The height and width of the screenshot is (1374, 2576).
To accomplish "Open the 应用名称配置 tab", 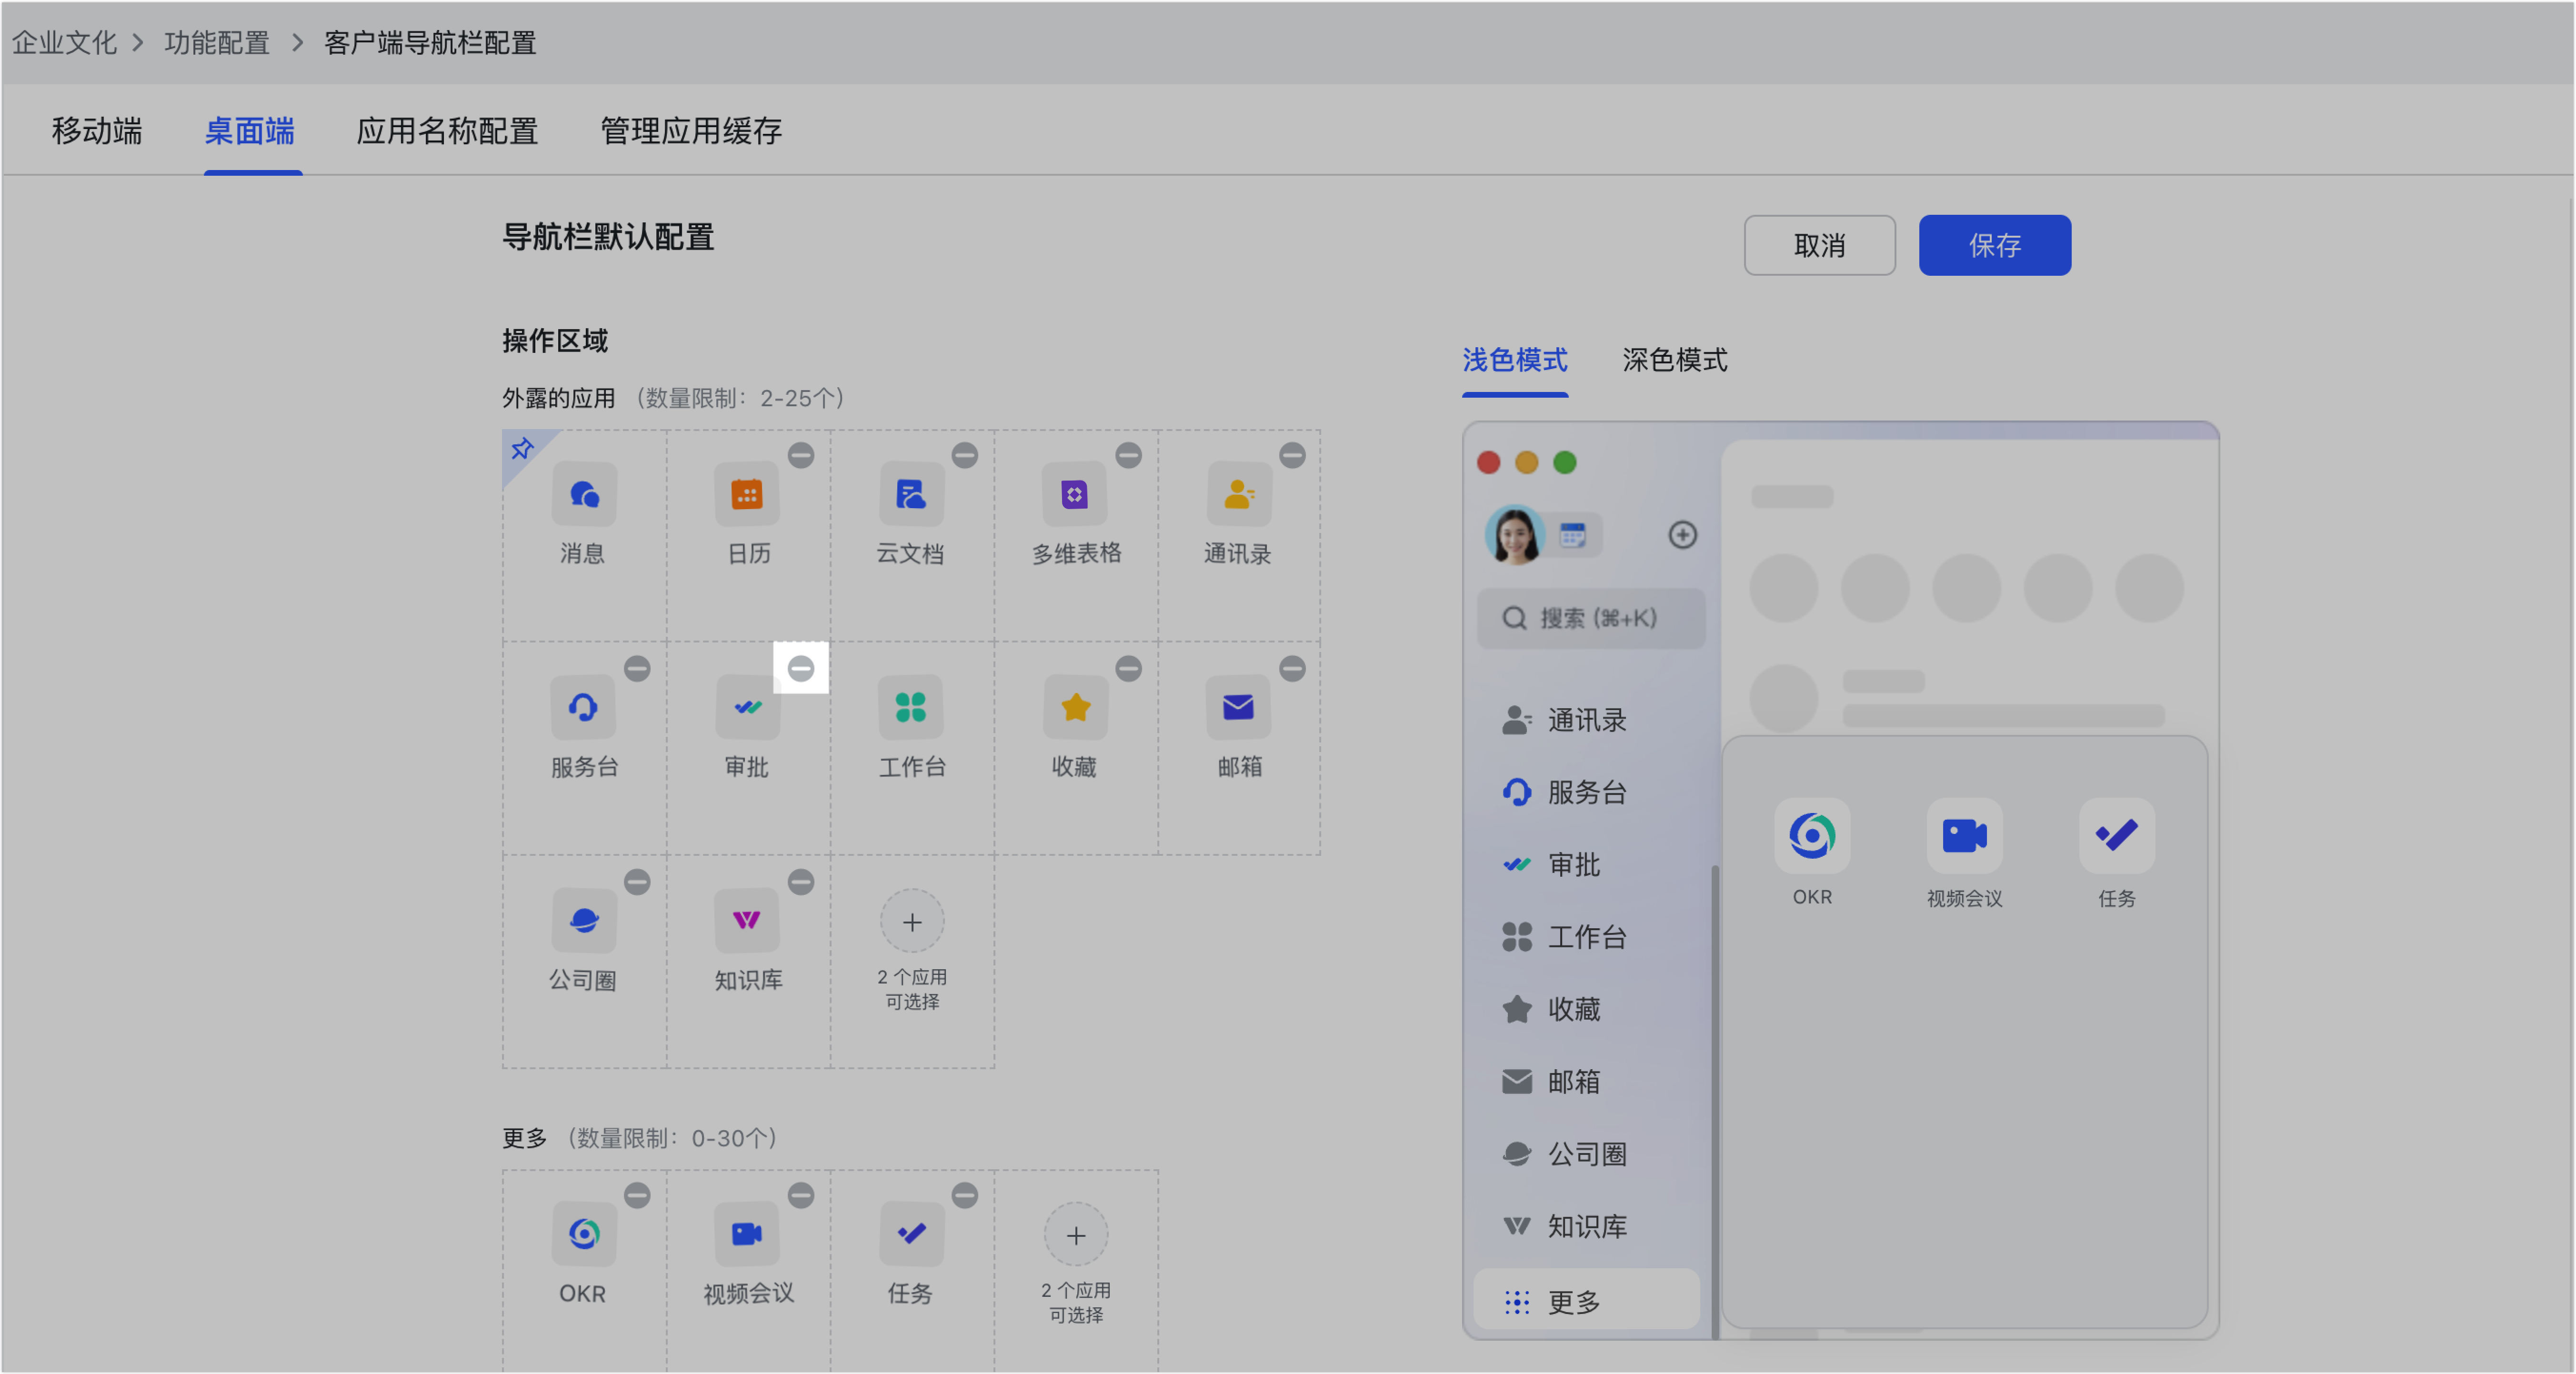I will 447,131.
